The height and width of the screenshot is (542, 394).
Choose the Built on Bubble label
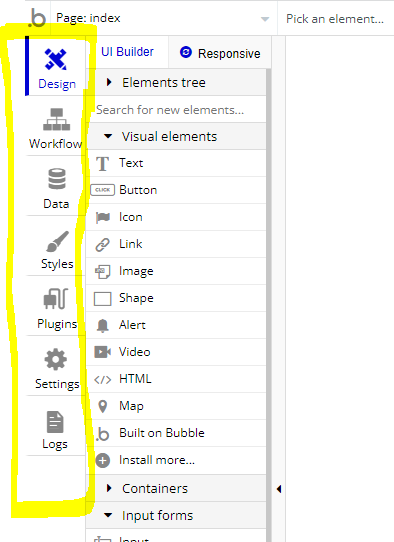tap(162, 433)
